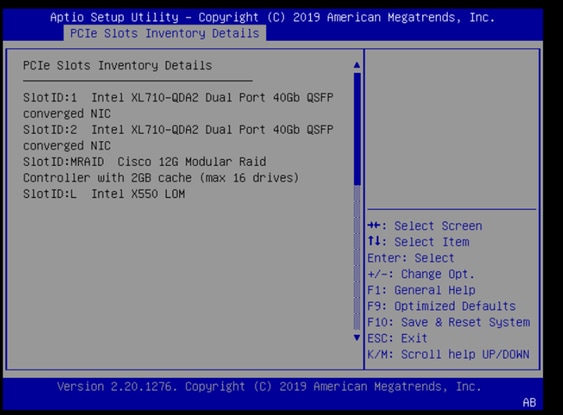Image resolution: width=563 pixels, height=415 pixels.
Task: Click the PCIe Slots Inventory Details heading
Action: (x=117, y=66)
